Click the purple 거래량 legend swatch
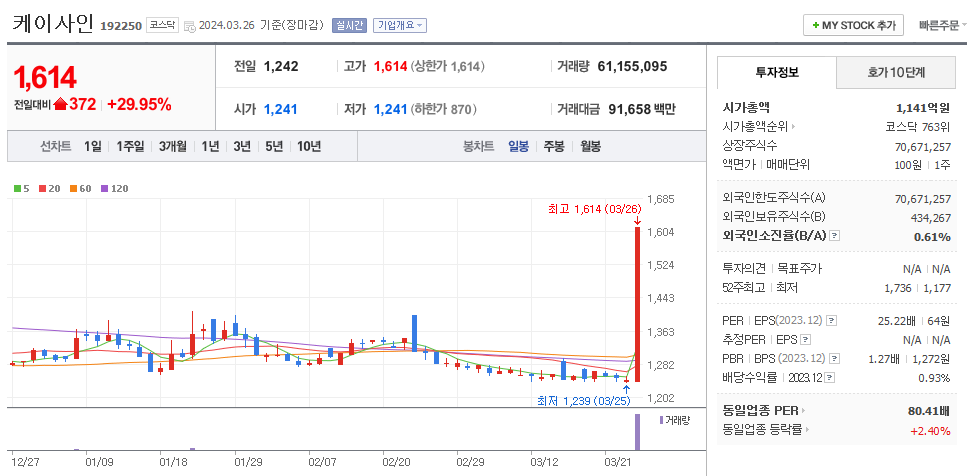 661,420
